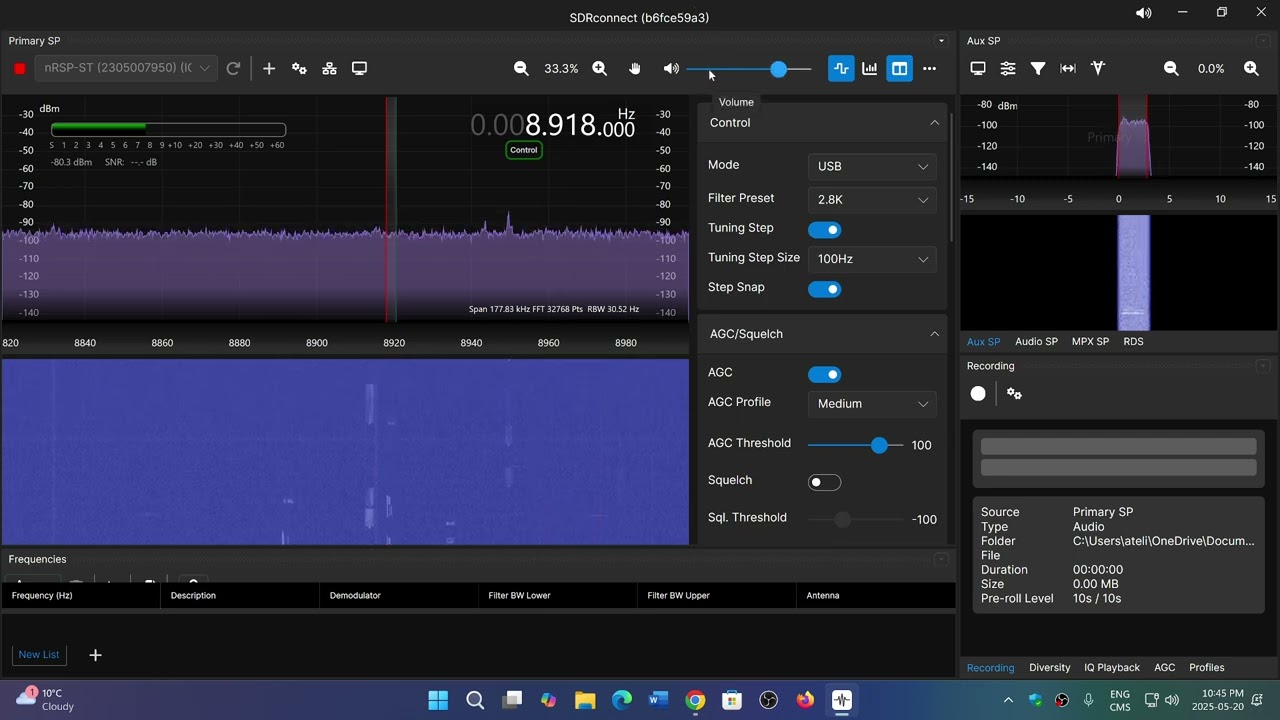The width and height of the screenshot is (1280, 720).
Task: Open the Diversity tab
Action: click(x=1049, y=667)
